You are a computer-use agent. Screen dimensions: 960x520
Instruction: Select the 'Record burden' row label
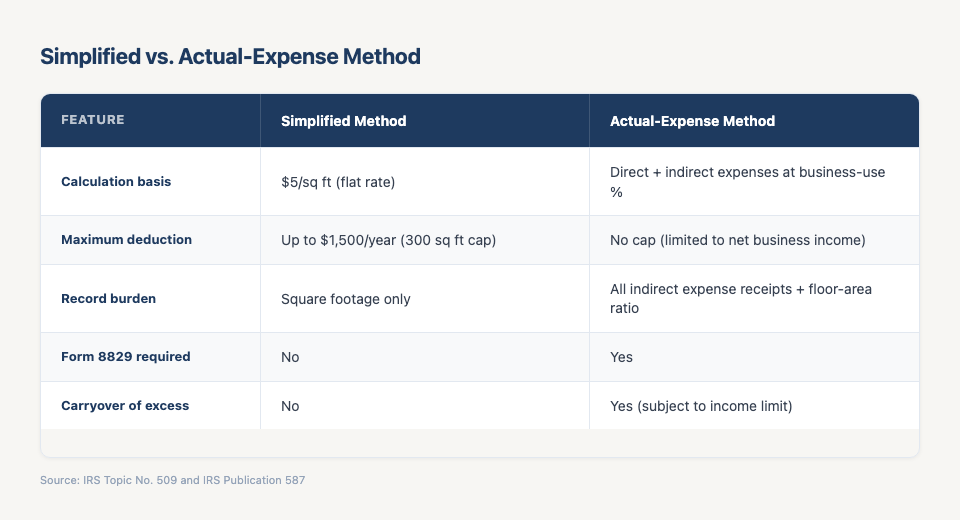tap(108, 299)
